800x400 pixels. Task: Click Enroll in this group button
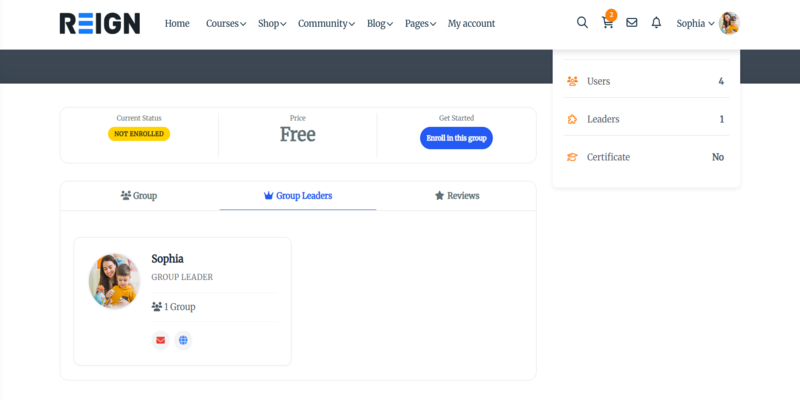coord(456,138)
